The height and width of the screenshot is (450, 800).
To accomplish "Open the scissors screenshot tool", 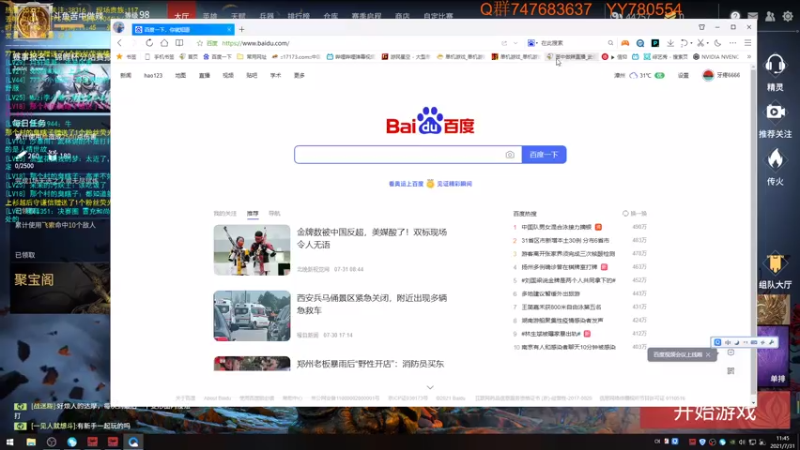I will coord(701,43).
